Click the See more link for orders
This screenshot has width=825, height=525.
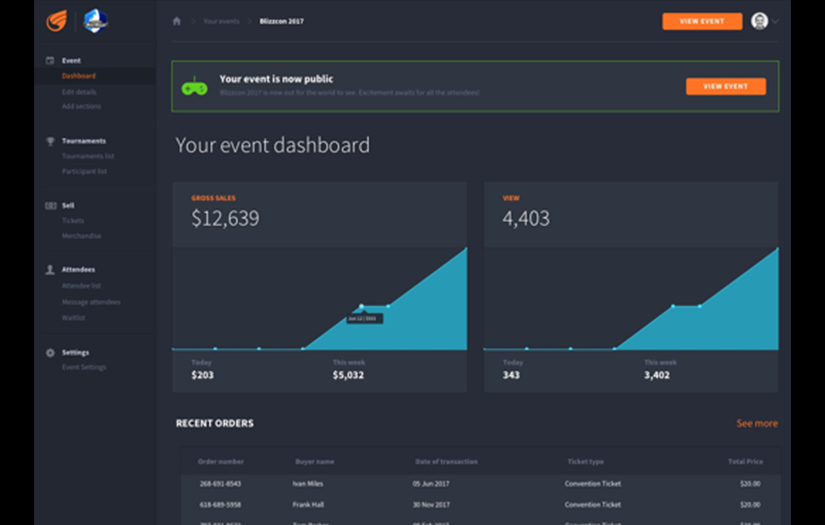(757, 424)
